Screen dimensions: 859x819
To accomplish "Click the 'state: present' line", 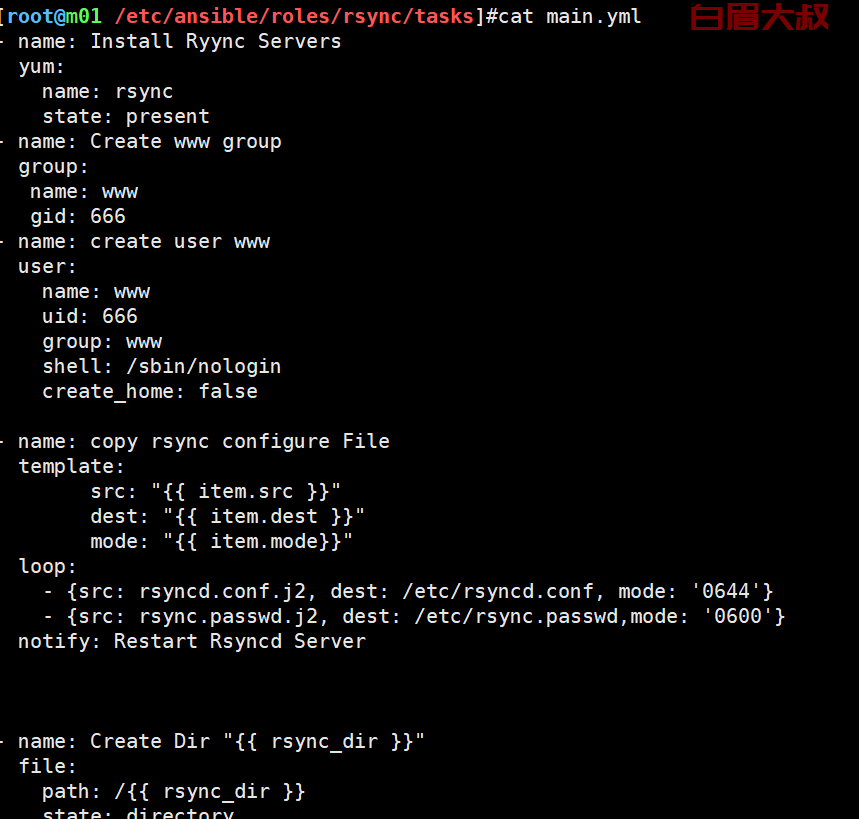I will 126,116.
